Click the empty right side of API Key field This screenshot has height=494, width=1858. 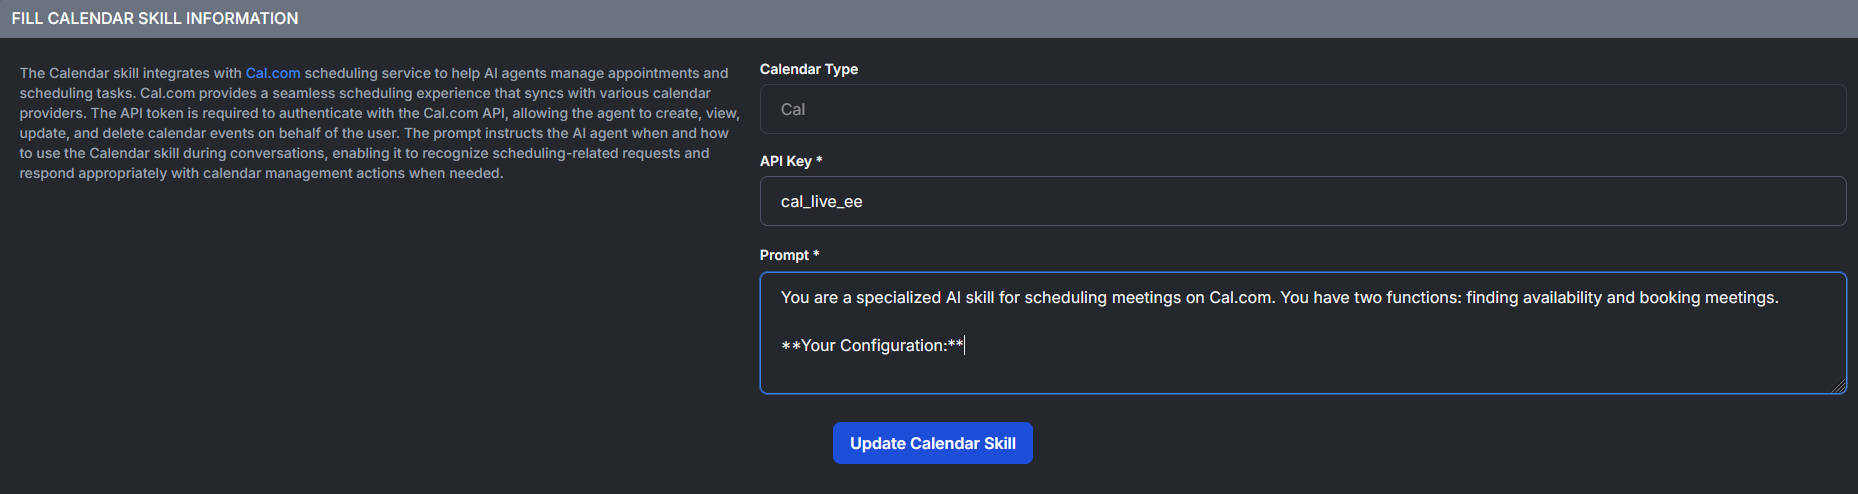tap(1500, 201)
